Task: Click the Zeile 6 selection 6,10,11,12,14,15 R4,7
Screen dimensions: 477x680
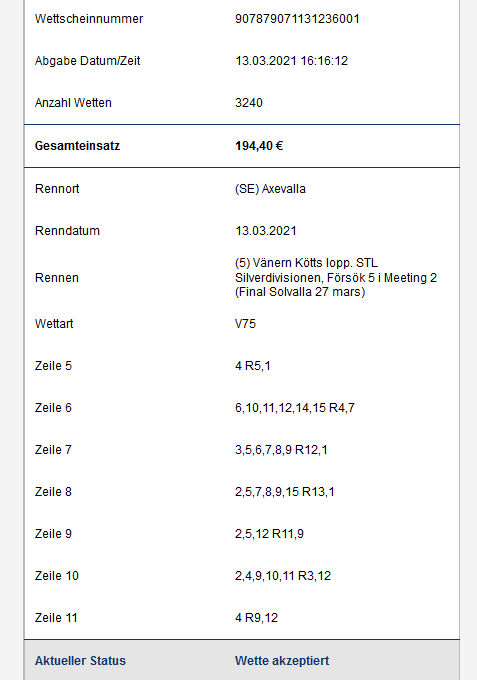Action: [295, 408]
